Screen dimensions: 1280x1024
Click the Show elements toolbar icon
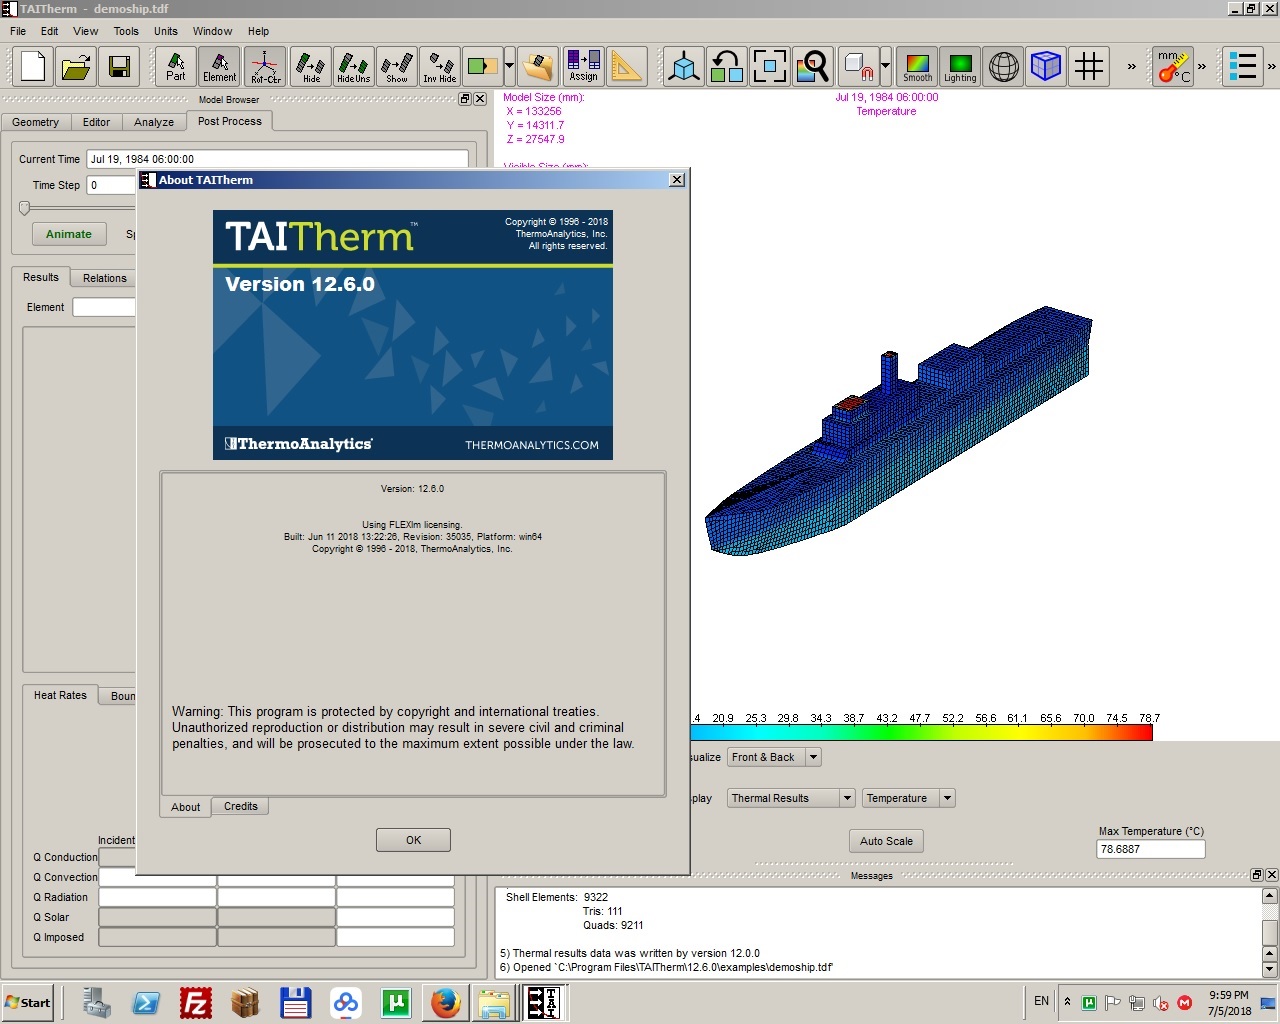[397, 67]
